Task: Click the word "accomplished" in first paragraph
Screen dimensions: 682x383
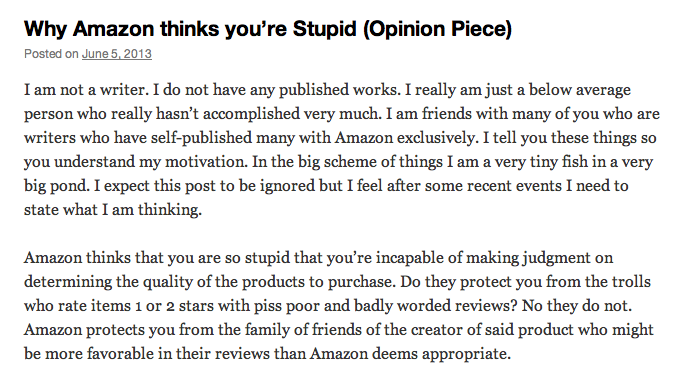Action: pyautogui.click(x=251, y=114)
